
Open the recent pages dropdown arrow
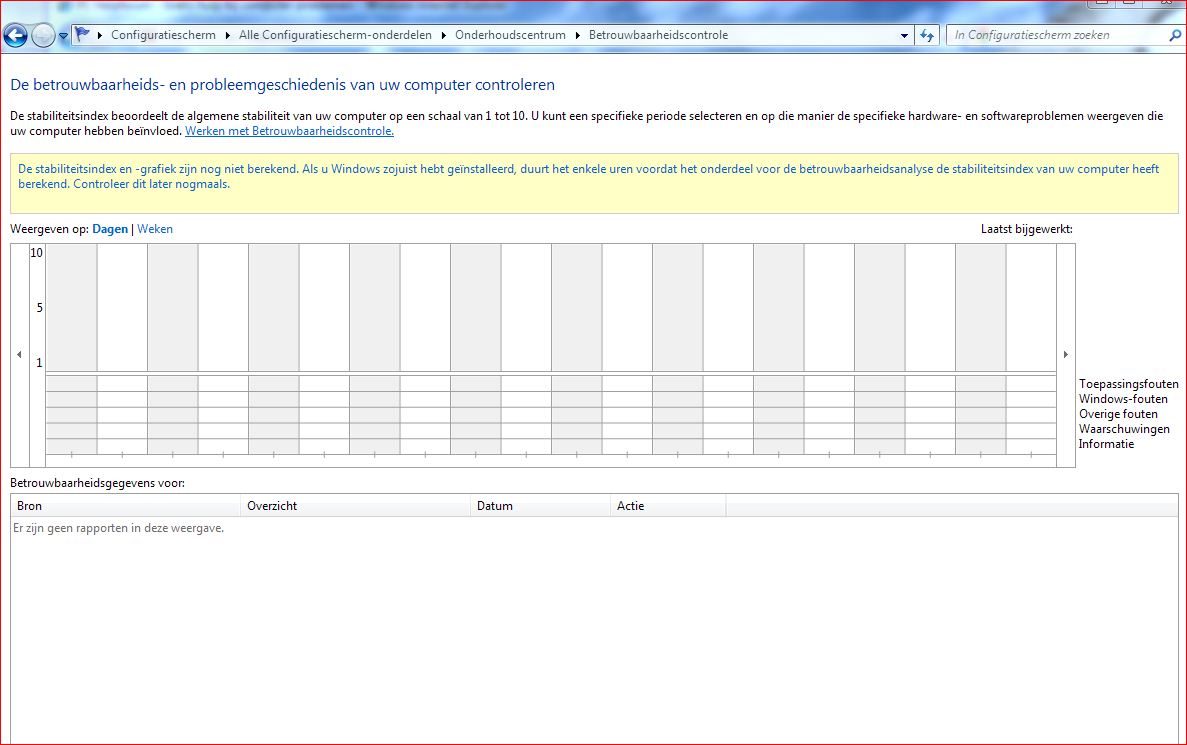coord(64,36)
